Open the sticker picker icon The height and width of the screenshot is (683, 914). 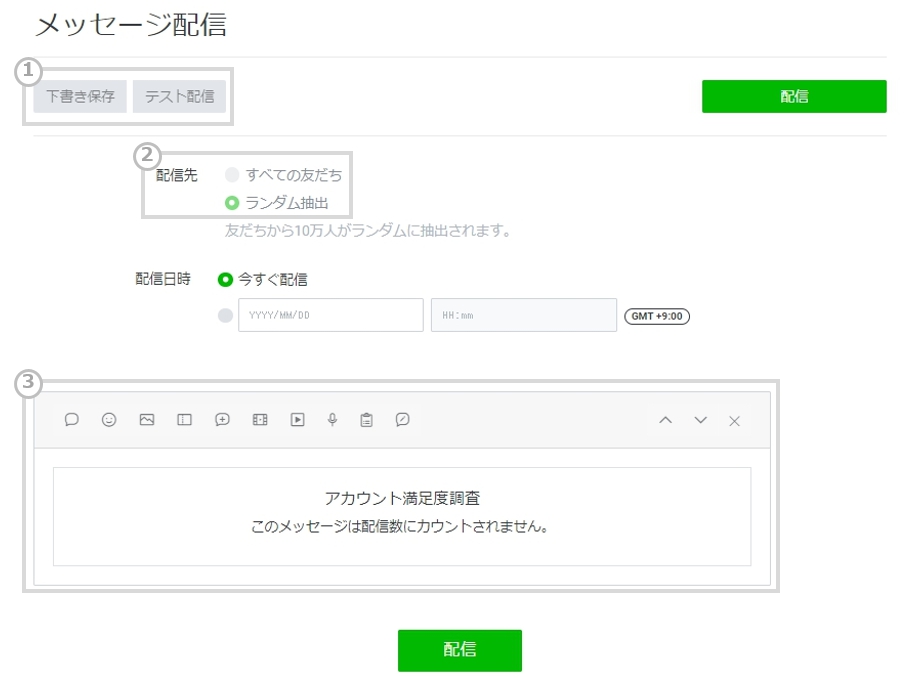(x=109, y=420)
